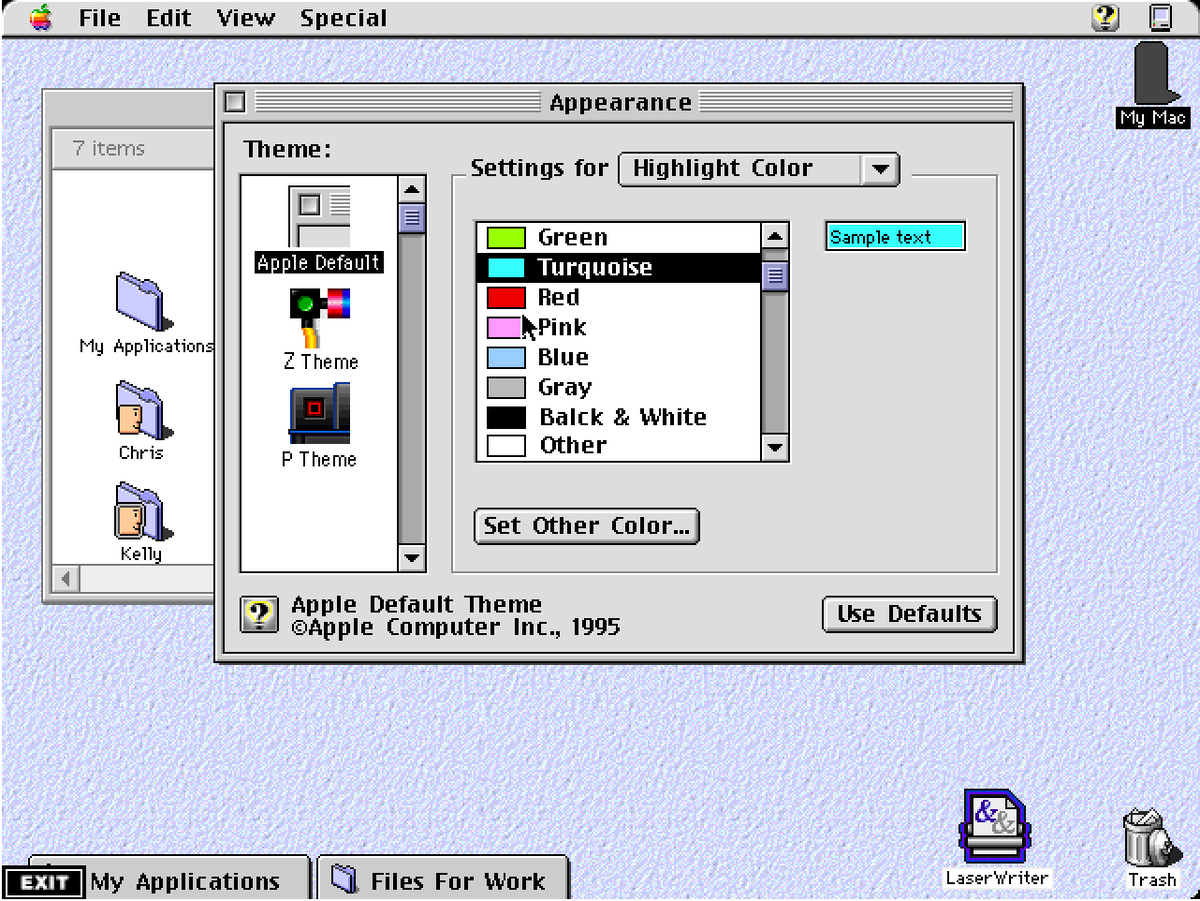Select the Balck & White color row
Image resolution: width=1200 pixels, height=901 pixels.
(619, 417)
